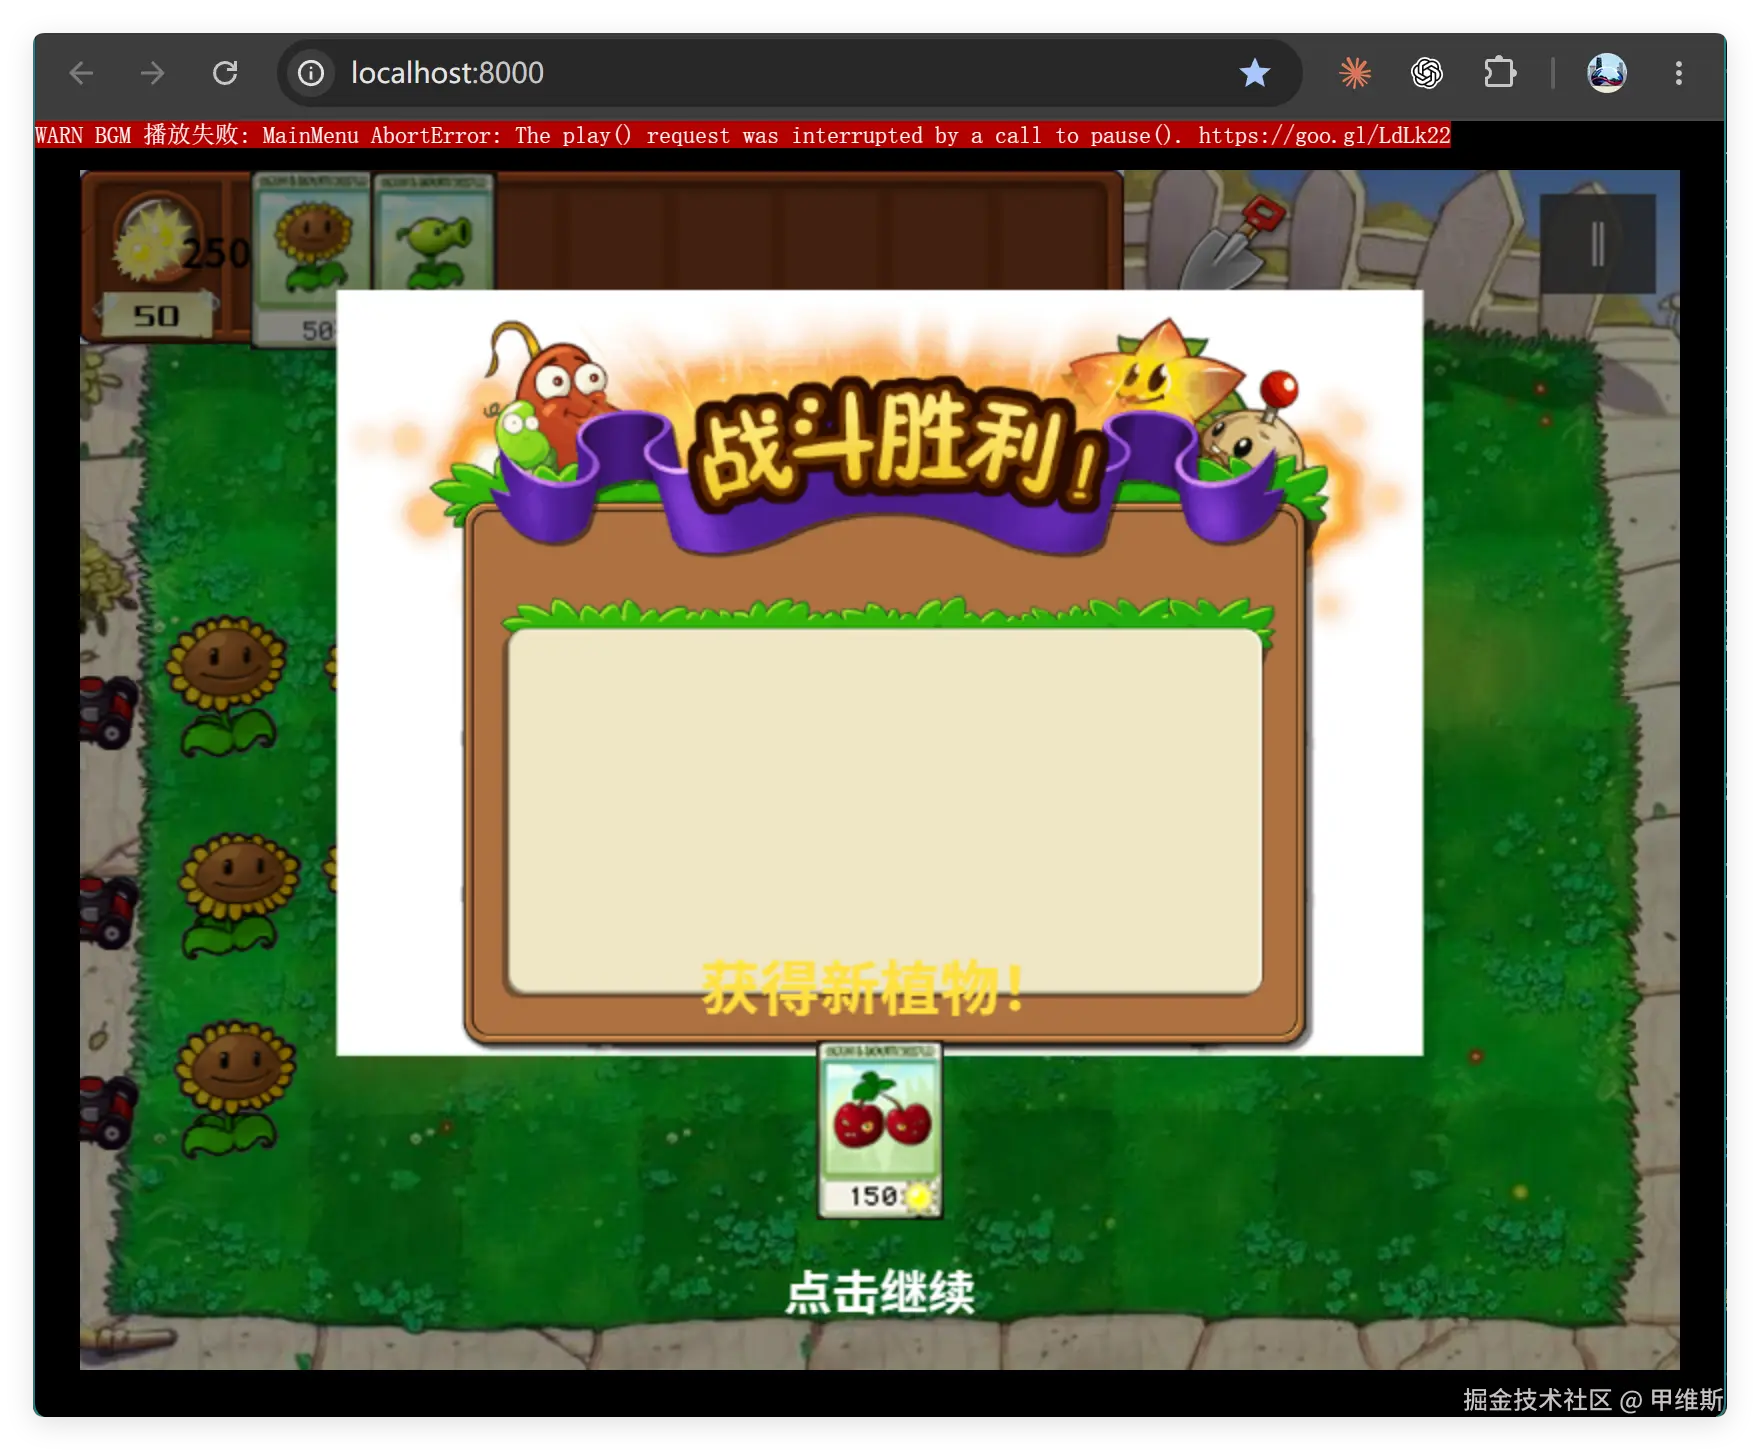1760x1450 pixels.
Task: Click the middle-row sunflower plant
Action: pyautogui.click(x=238, y=896)
